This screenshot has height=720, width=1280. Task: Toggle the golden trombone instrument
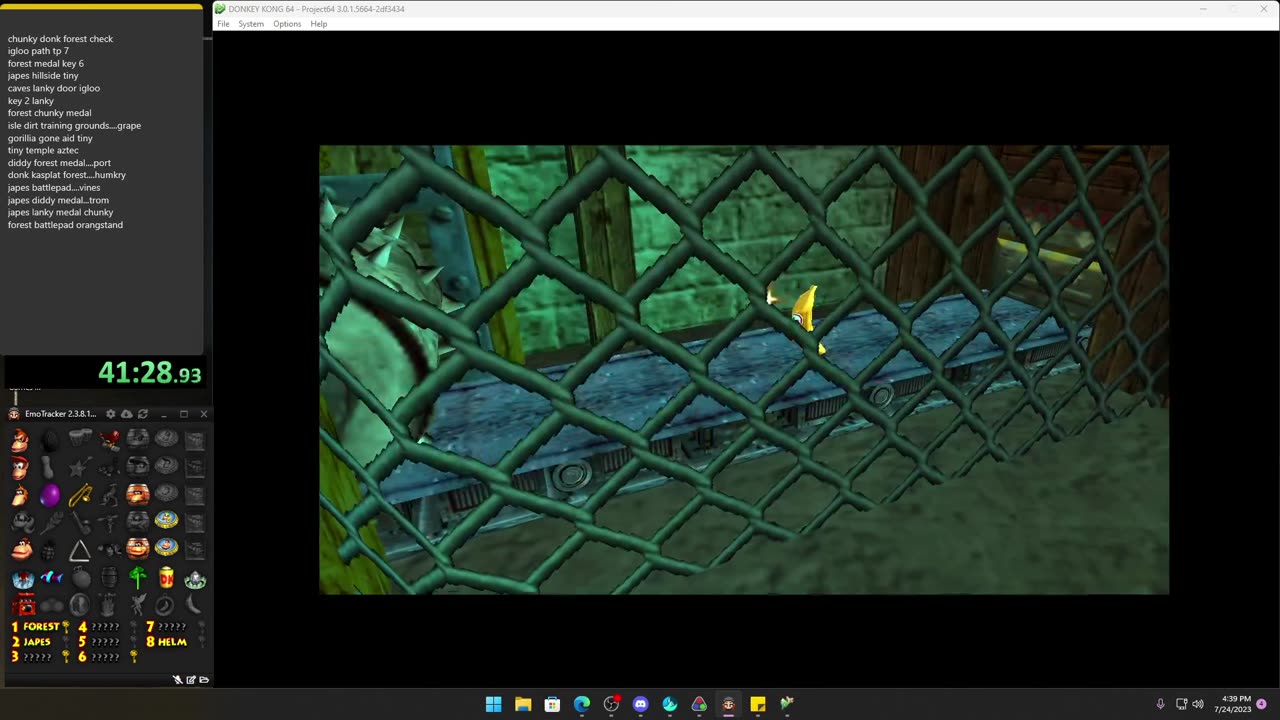coord(79,495)
